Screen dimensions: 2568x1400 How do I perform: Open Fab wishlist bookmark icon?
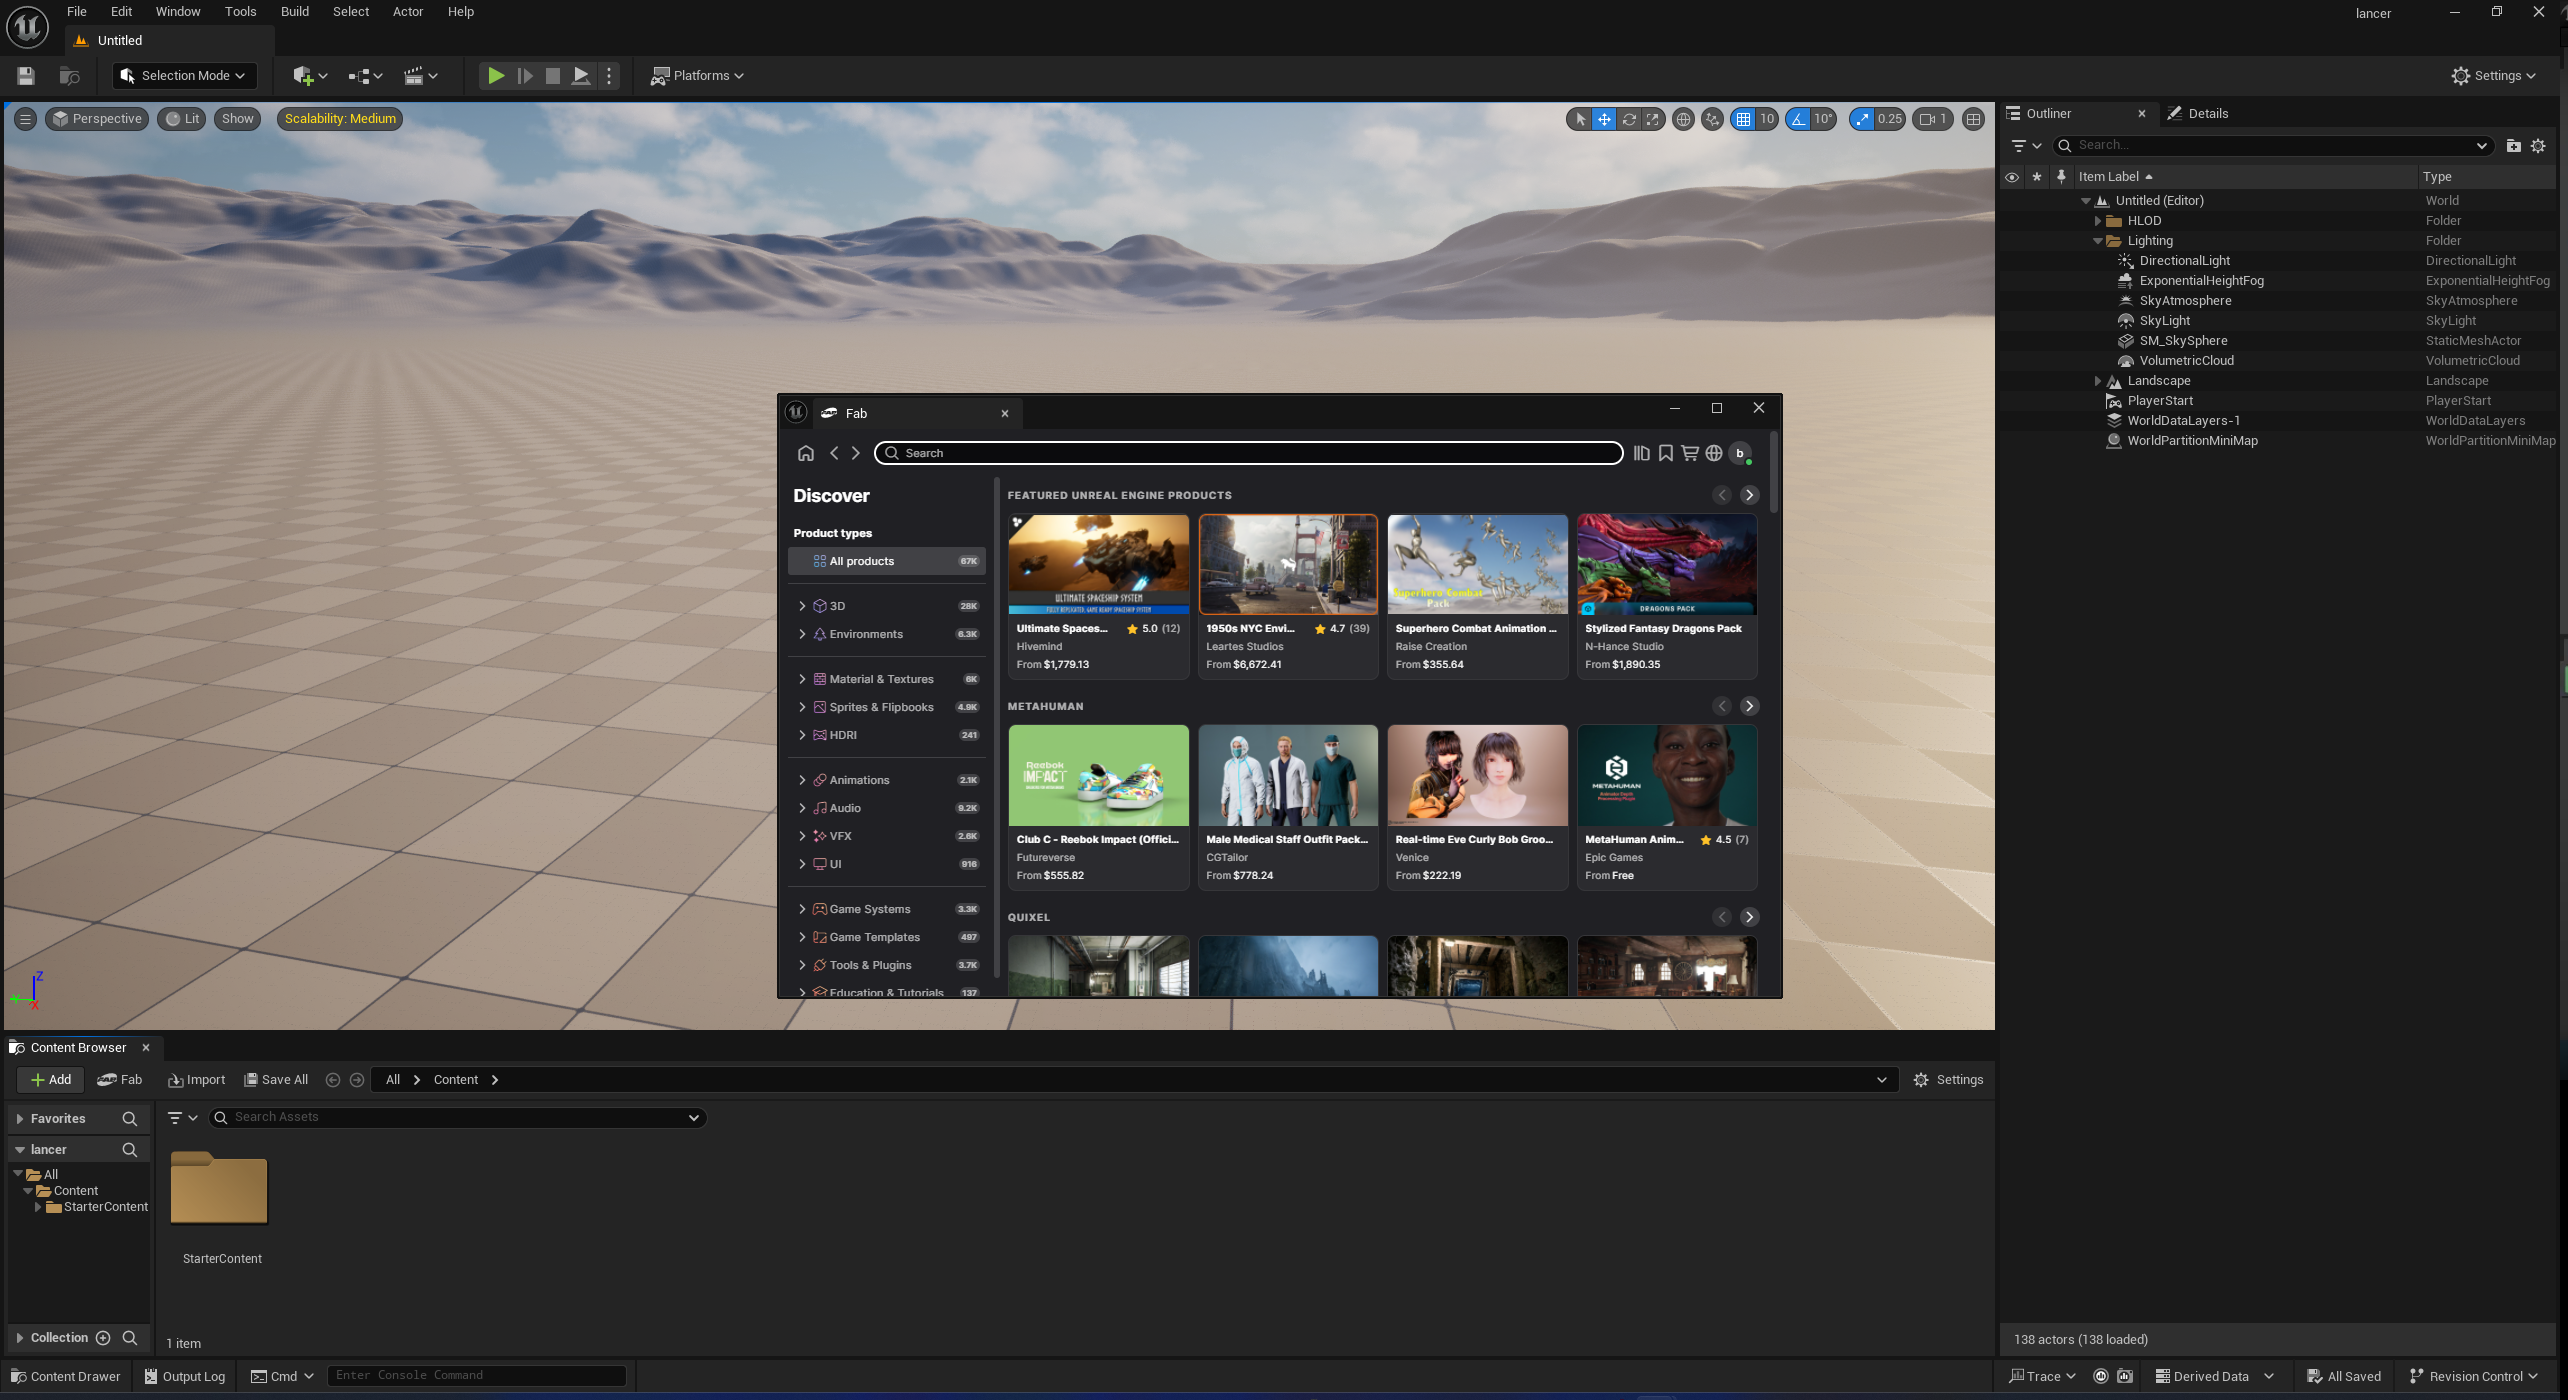[x=1666, y=453]
